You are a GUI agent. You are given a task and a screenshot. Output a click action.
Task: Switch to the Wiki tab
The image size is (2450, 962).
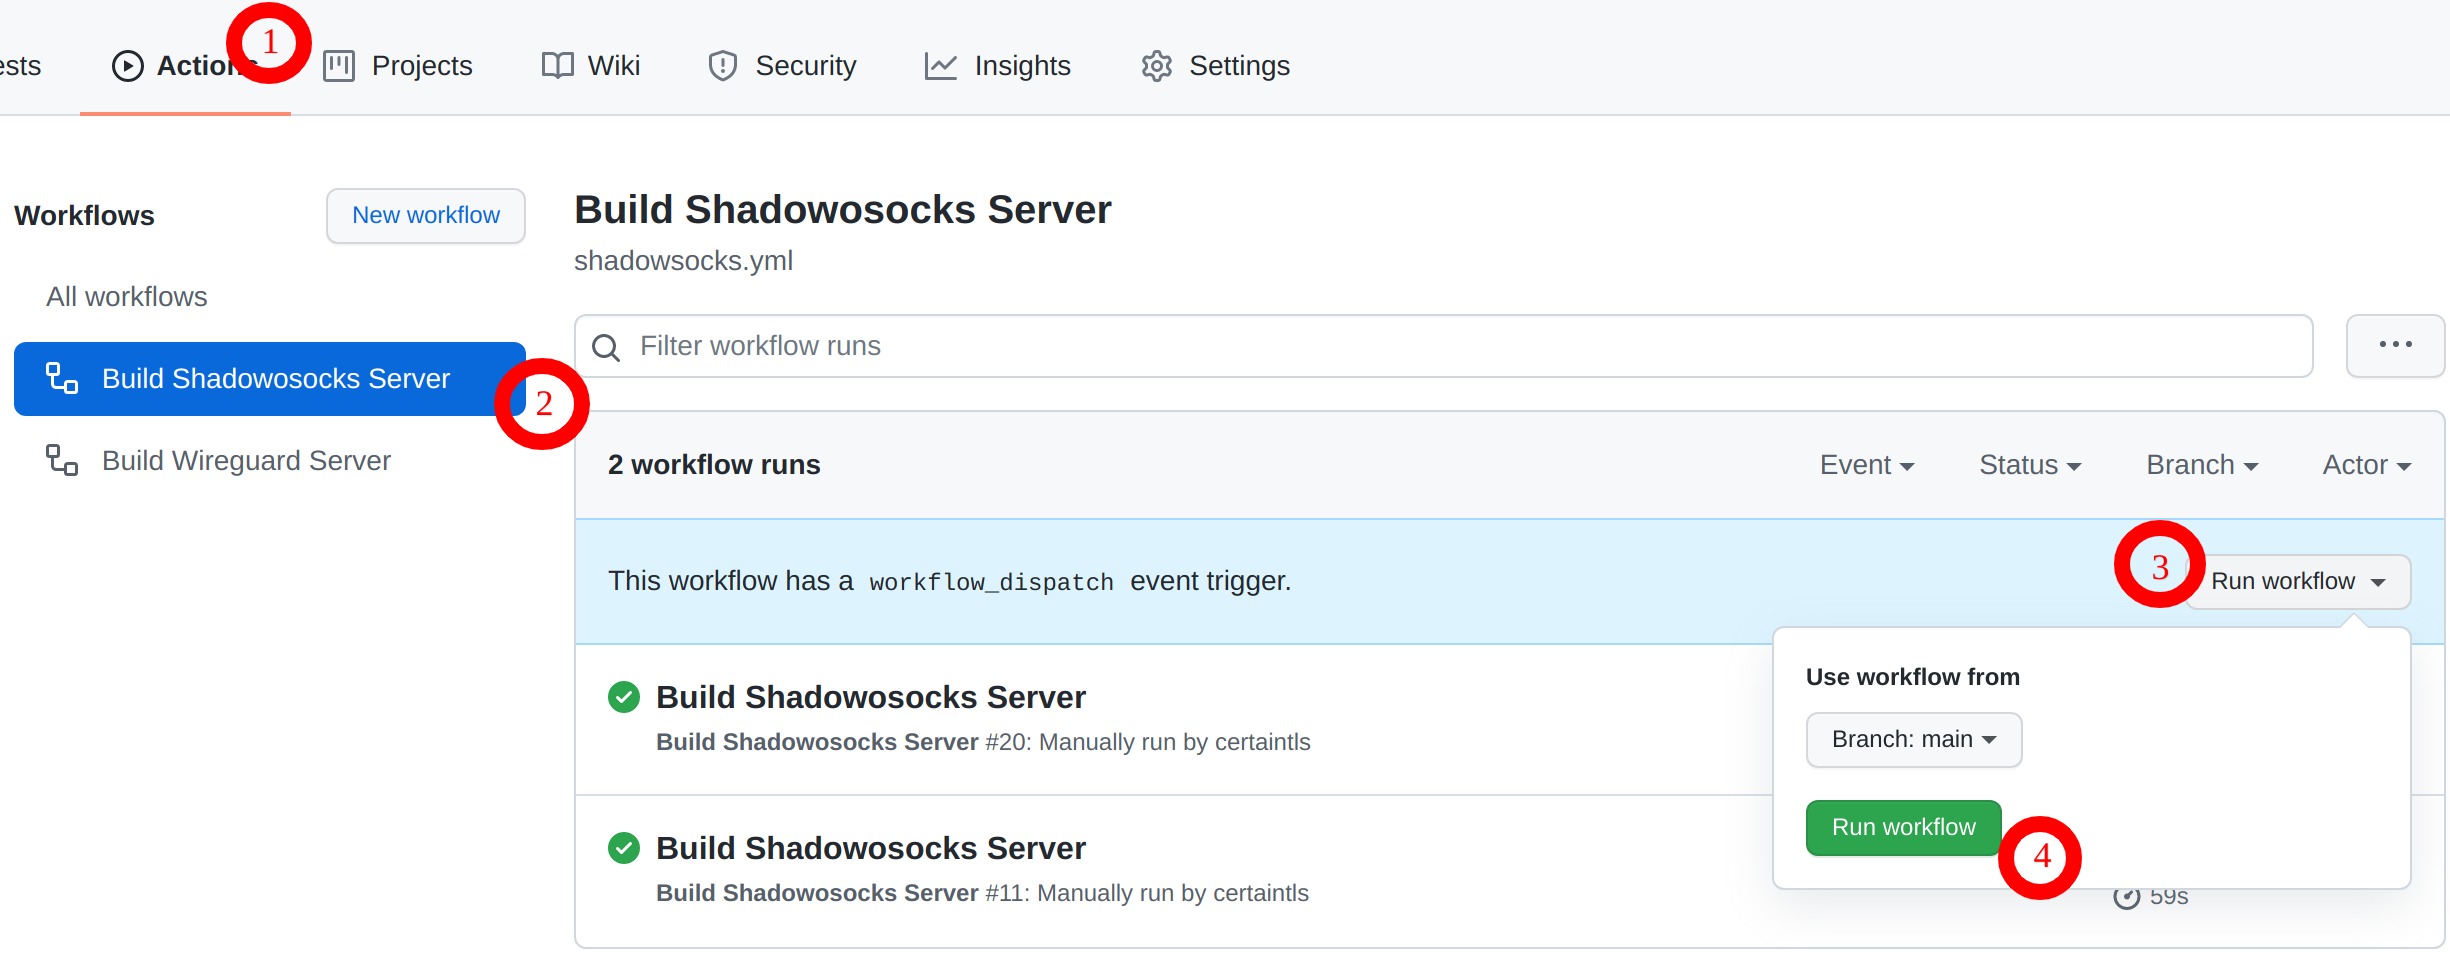coord(590,66)
